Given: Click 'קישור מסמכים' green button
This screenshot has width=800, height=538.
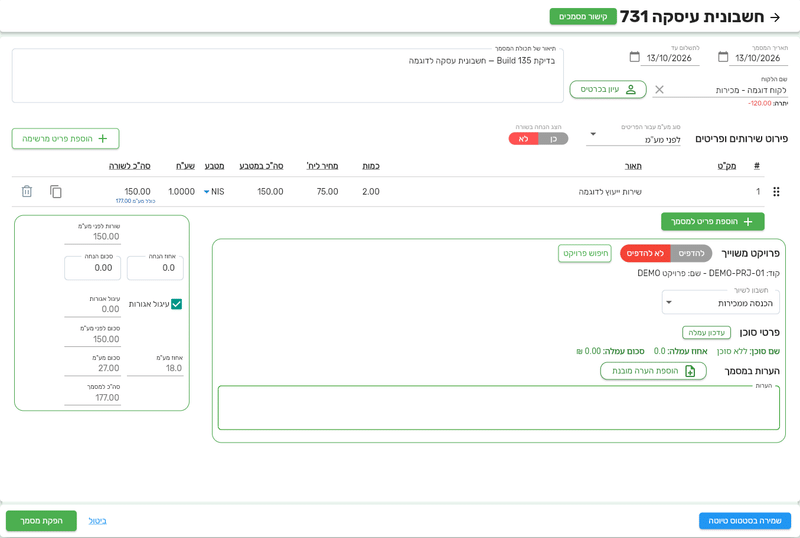Looking at the screenshot, I should (583, 17).
